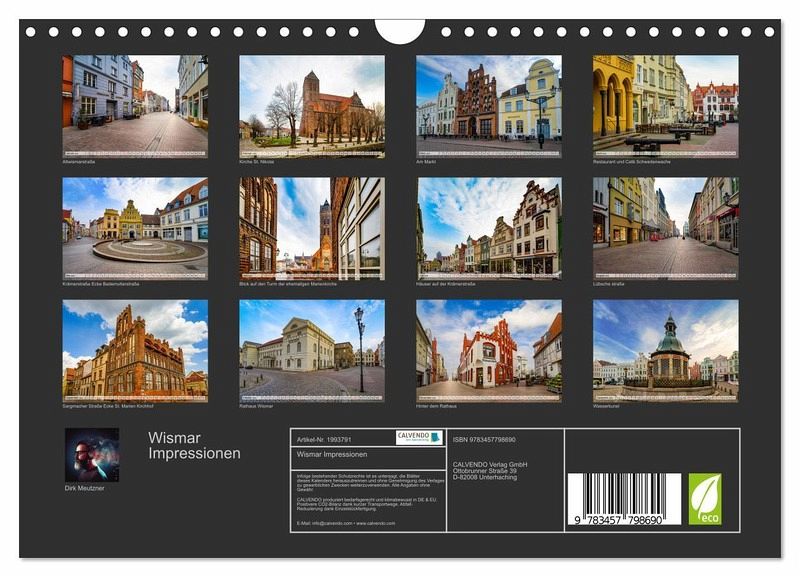Click the name 'Dirk Meutzner'
The height and width of the screenshot is (577, 800).
[x=84, y=488]
